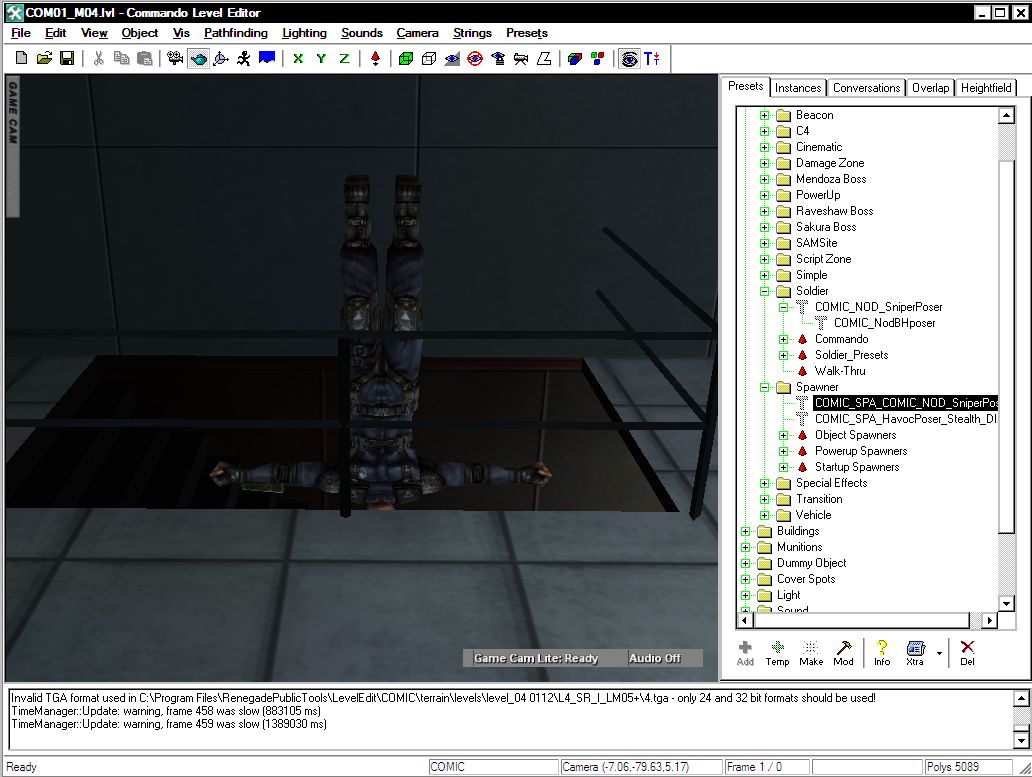Toggle the eye visibility toolbar button
Screen dimensions: 1032x777
(628, 59)
